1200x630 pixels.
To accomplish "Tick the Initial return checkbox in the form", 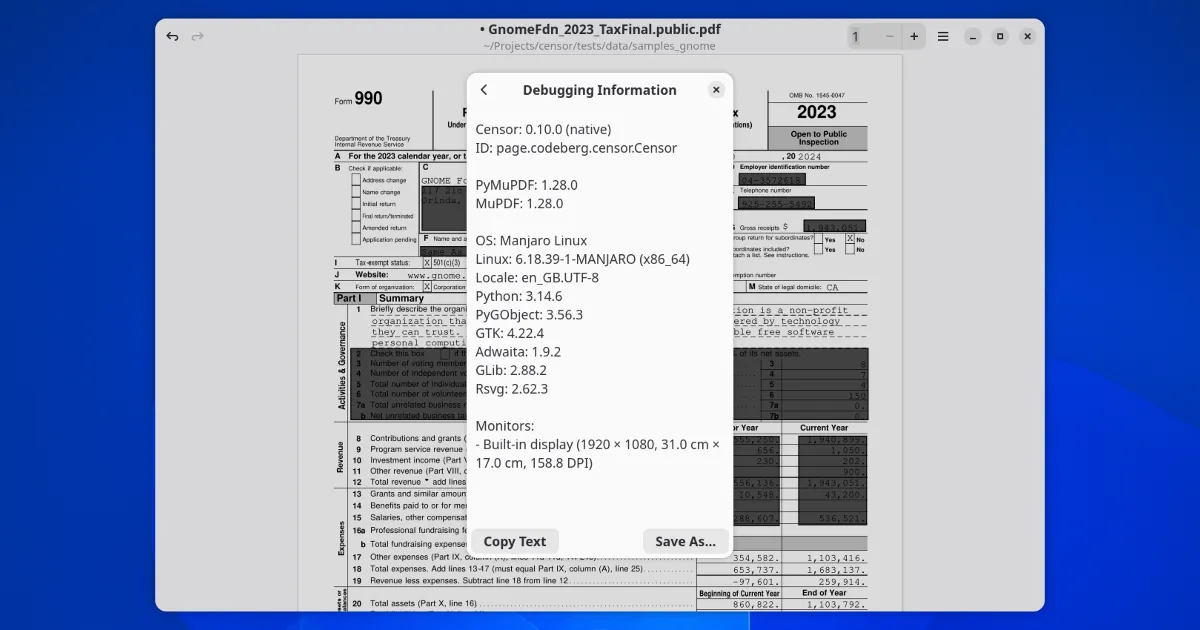I will (356, 204).
